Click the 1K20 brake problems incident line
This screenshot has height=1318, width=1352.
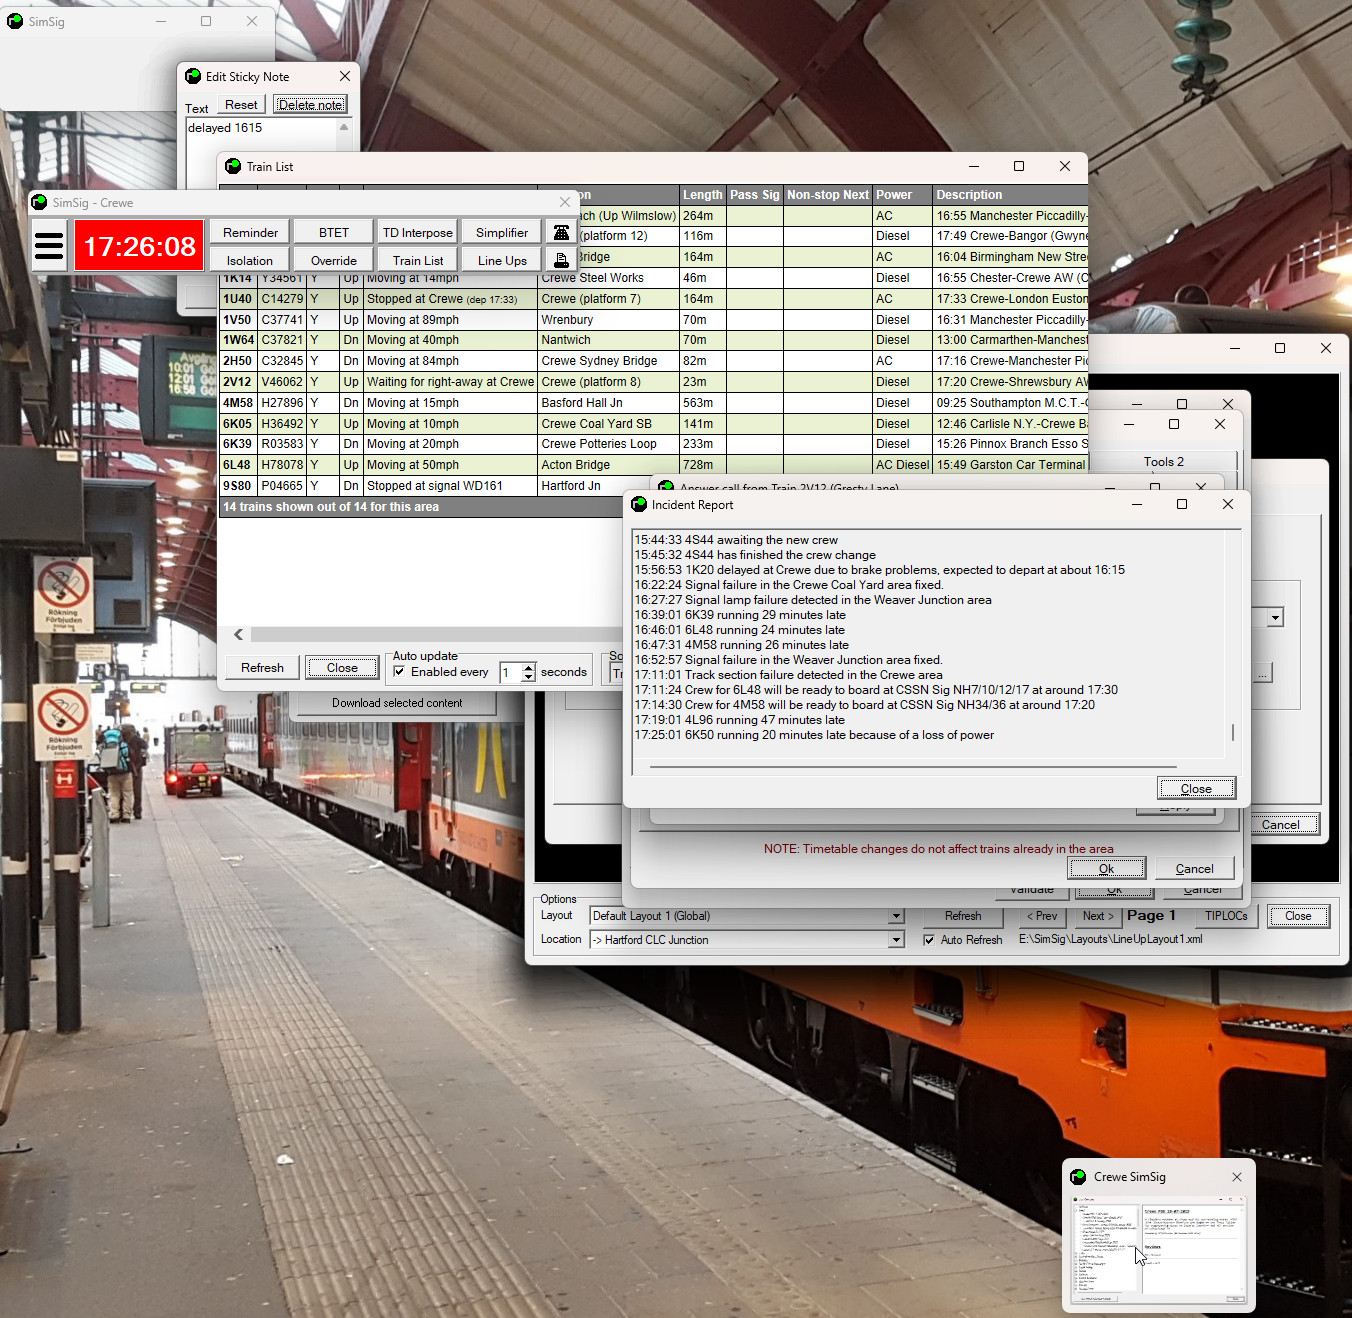879,570
